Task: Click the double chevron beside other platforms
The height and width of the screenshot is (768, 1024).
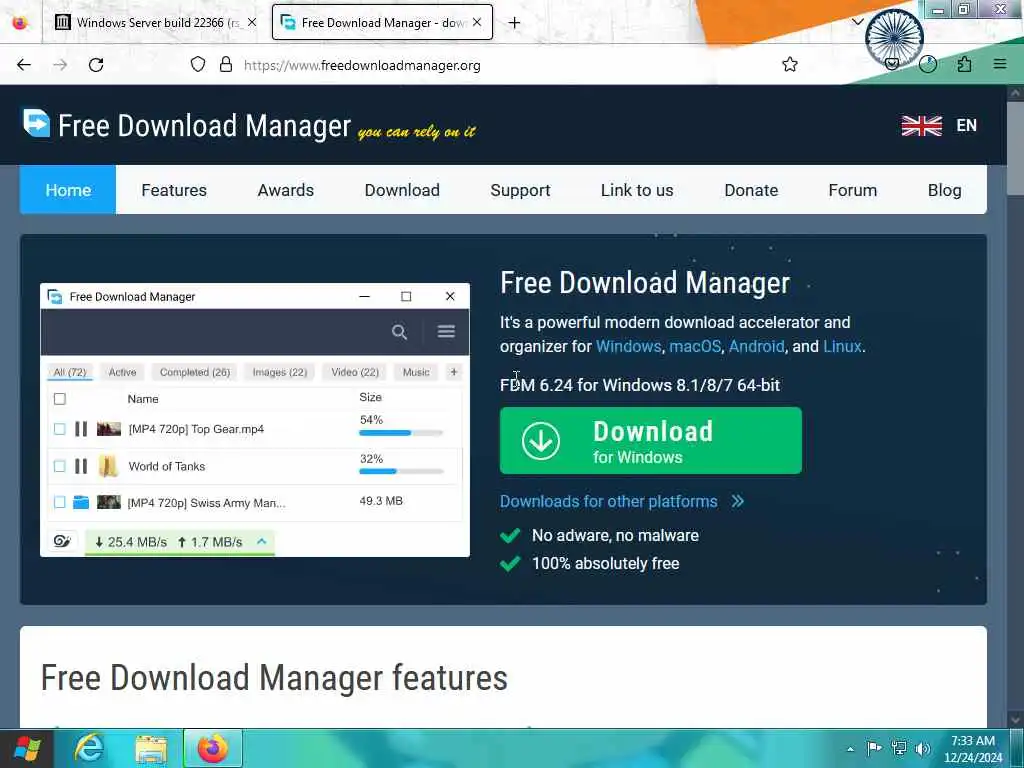Action: click(x=737, y=501)
